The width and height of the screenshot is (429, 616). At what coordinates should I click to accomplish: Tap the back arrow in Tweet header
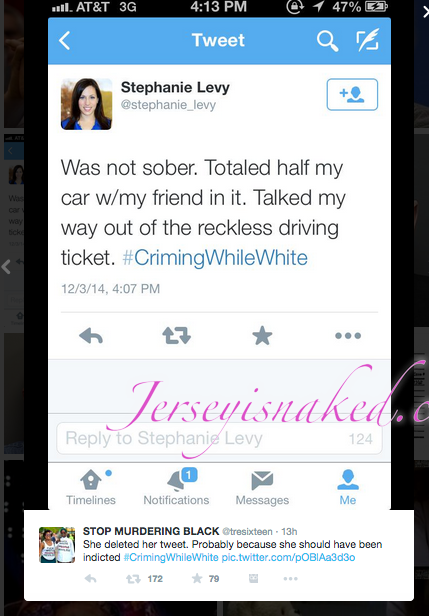click(x=64, y=40)
